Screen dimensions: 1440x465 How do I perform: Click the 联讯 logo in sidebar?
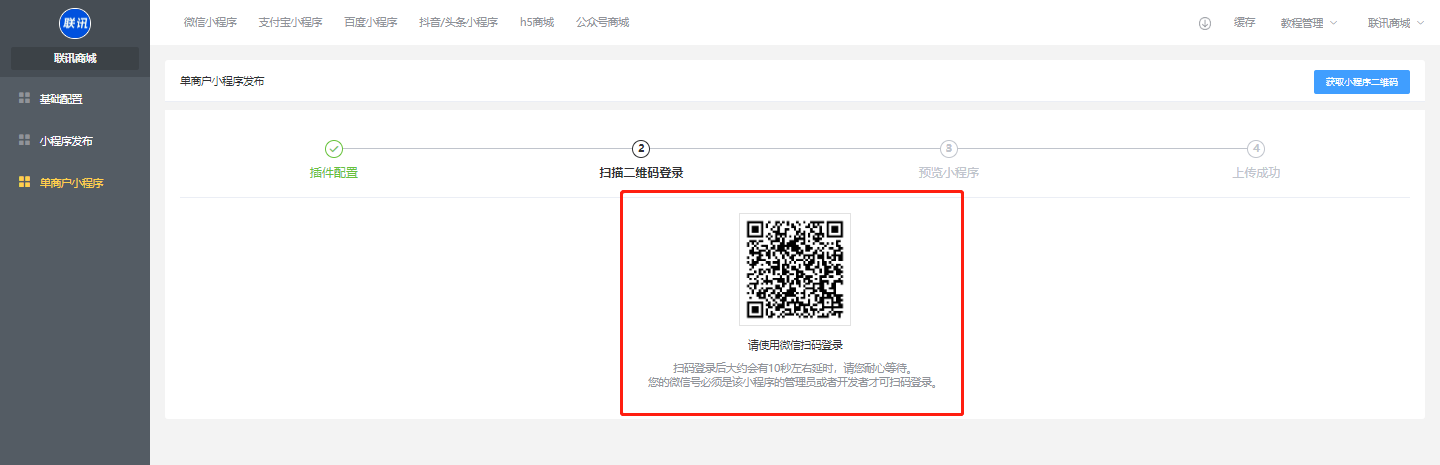click(75, 23)
